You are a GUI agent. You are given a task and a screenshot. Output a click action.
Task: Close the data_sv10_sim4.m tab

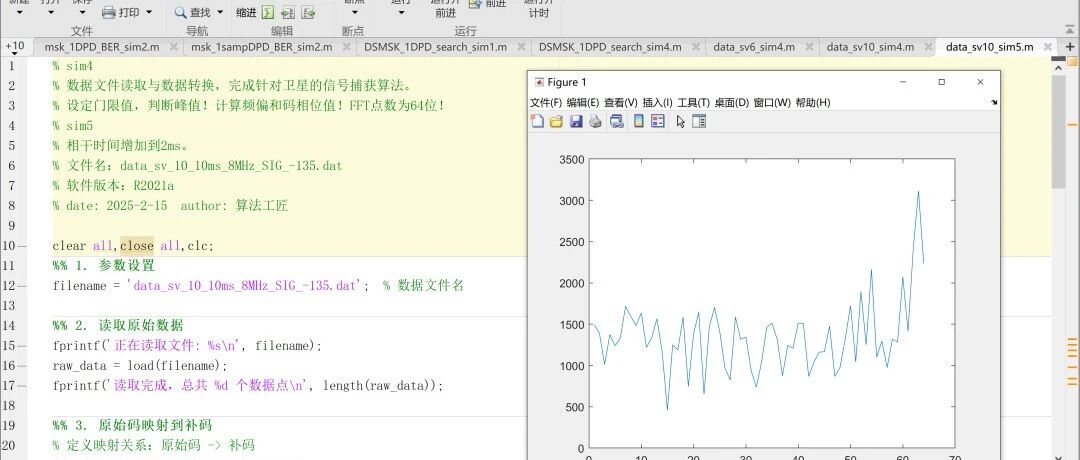coord(927,48)
